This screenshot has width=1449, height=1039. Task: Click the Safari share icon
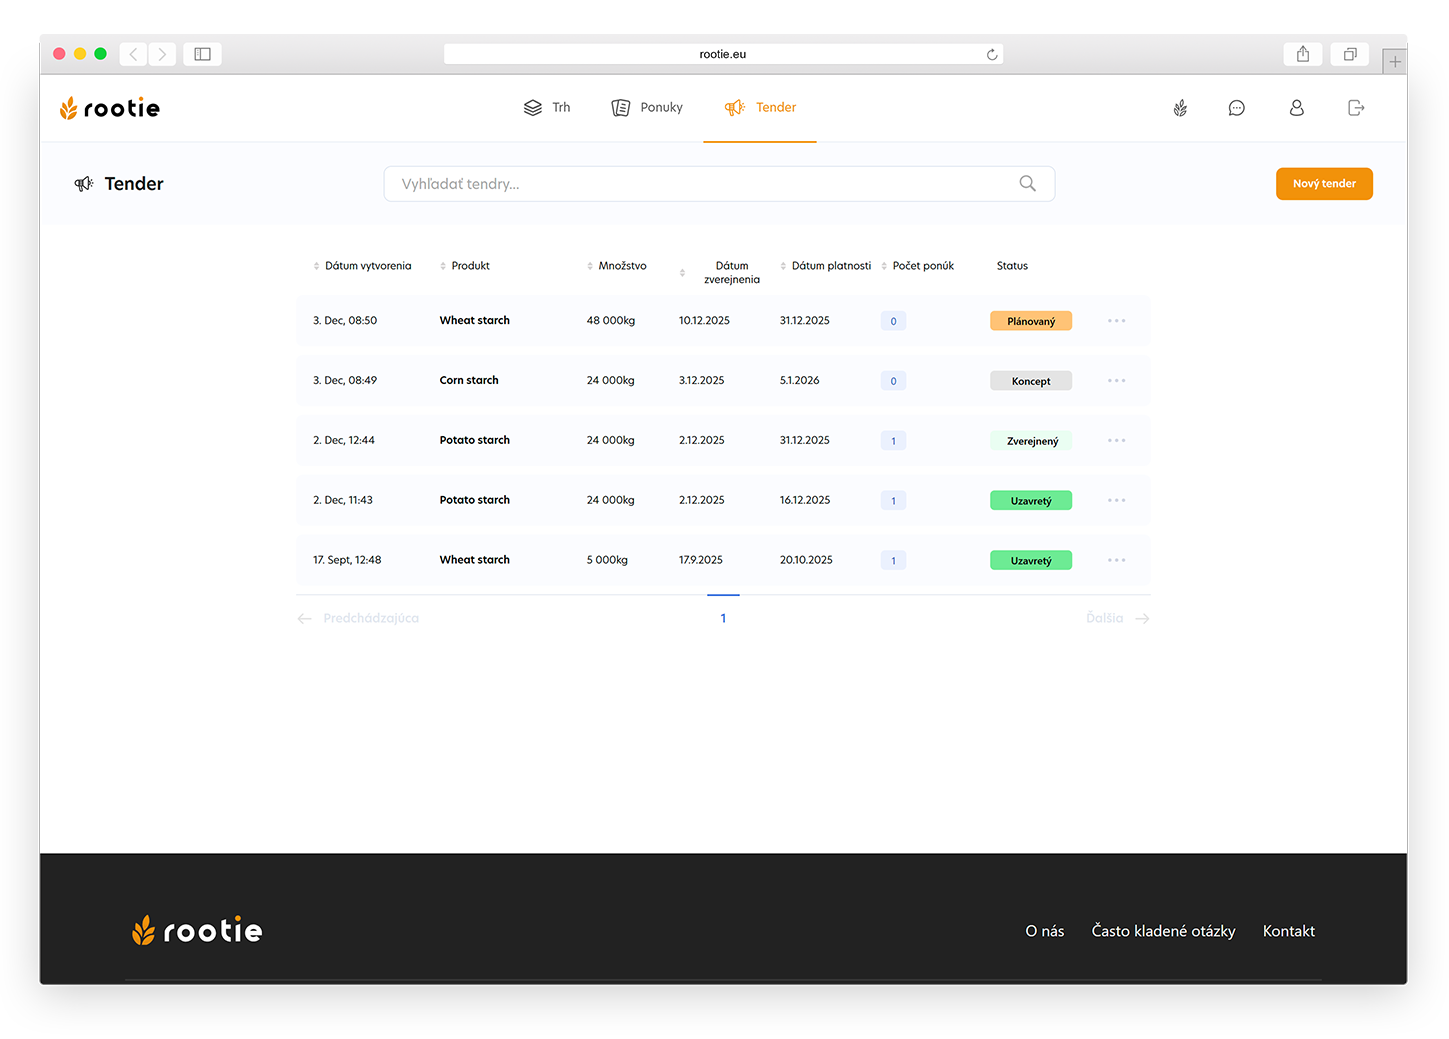1302,54
